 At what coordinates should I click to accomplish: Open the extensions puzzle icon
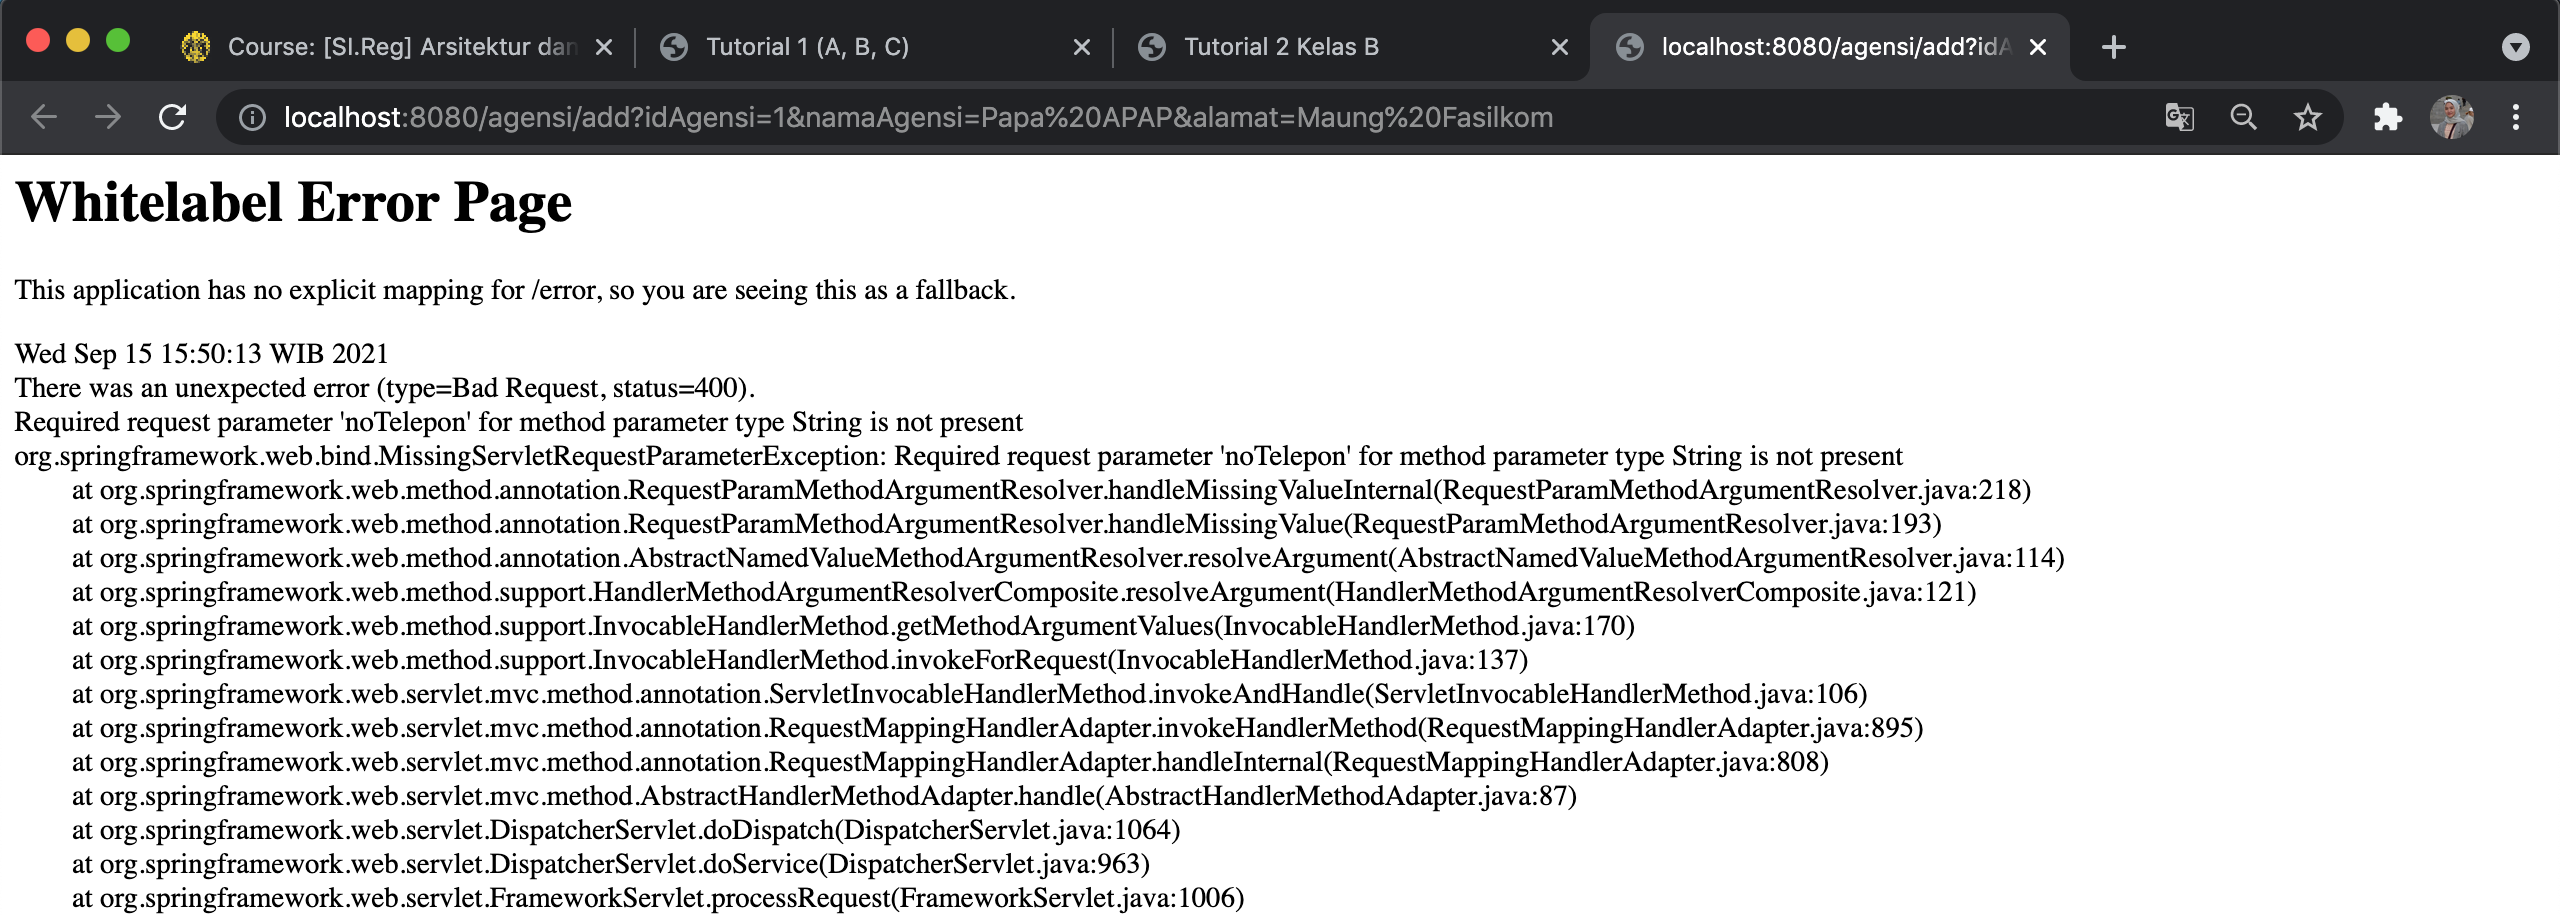(x=2388, y=117)
